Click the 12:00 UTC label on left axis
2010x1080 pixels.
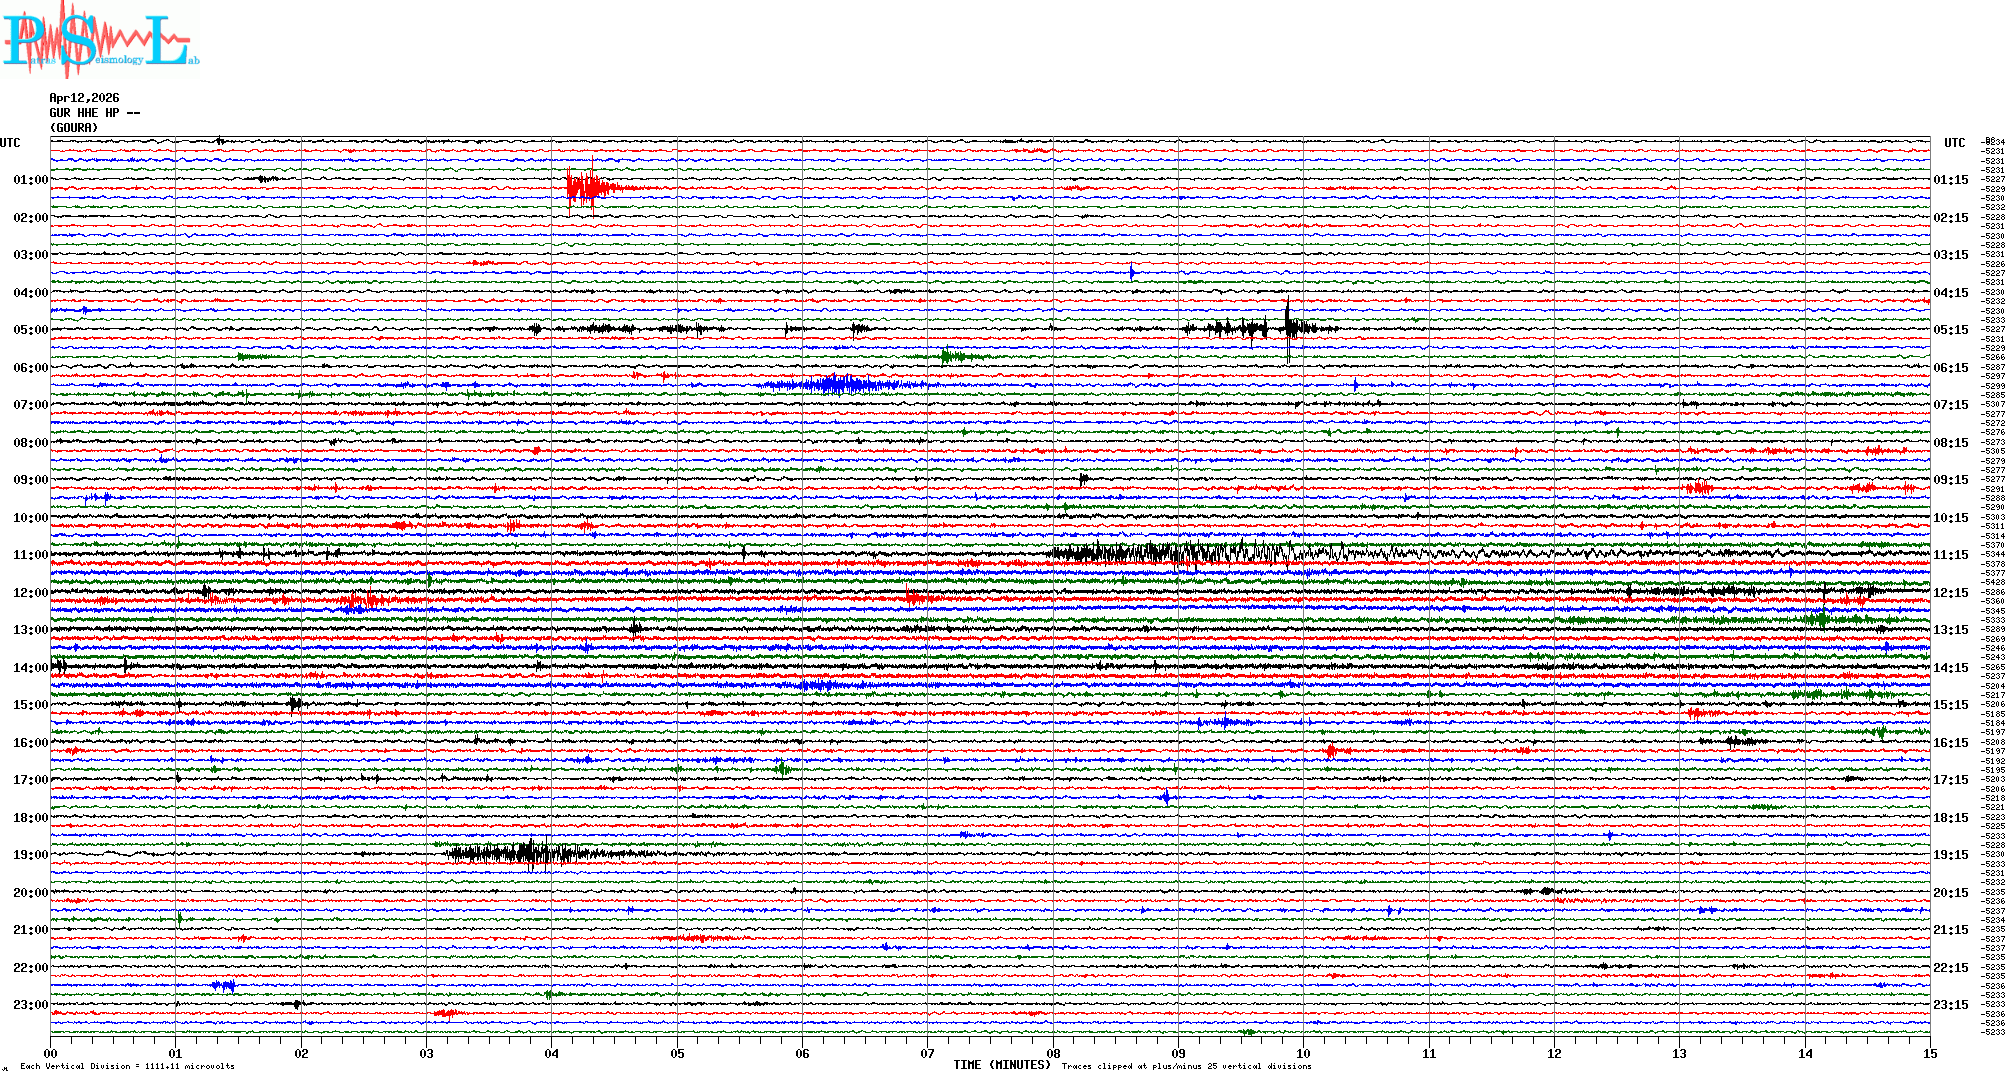pos(30,593)
